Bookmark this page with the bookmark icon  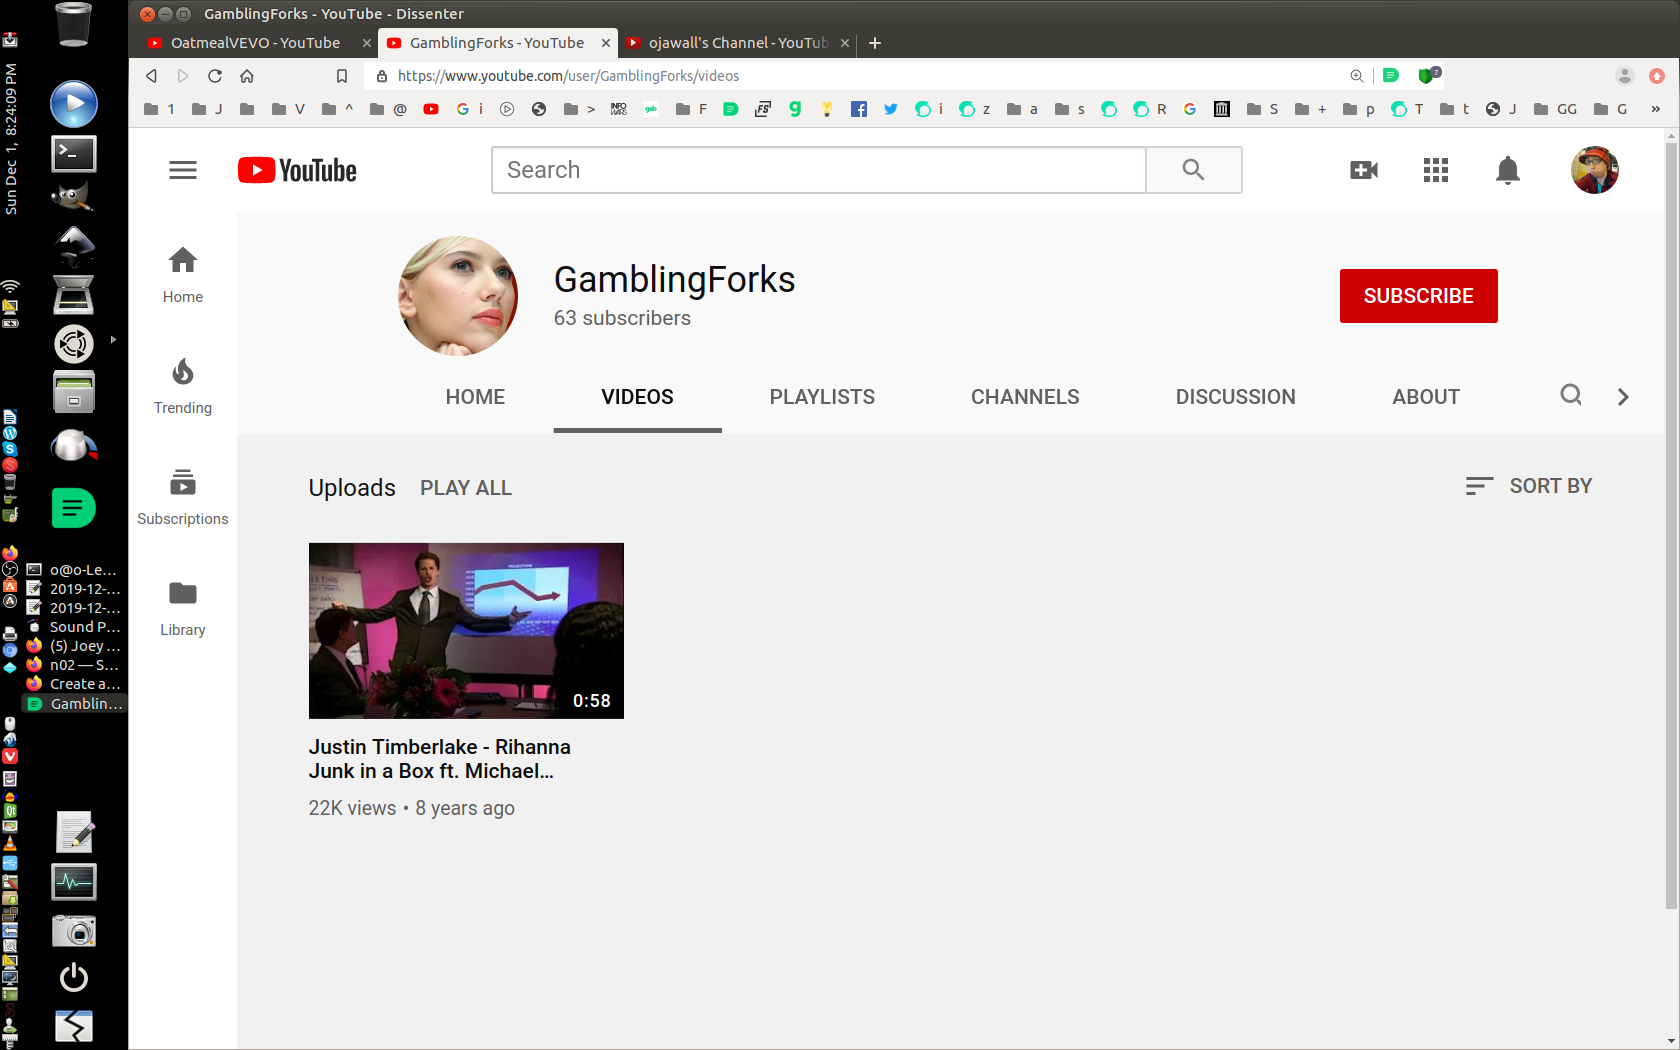tap(342, 76)
